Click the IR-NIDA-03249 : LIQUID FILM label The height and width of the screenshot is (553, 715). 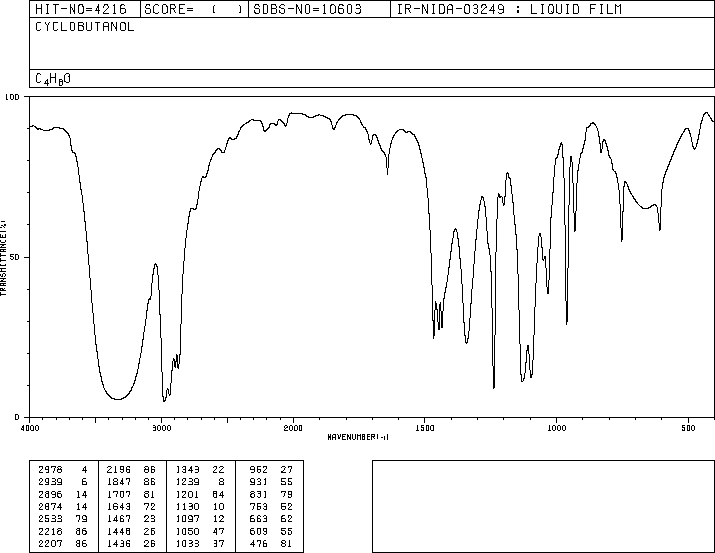[509, 9]
